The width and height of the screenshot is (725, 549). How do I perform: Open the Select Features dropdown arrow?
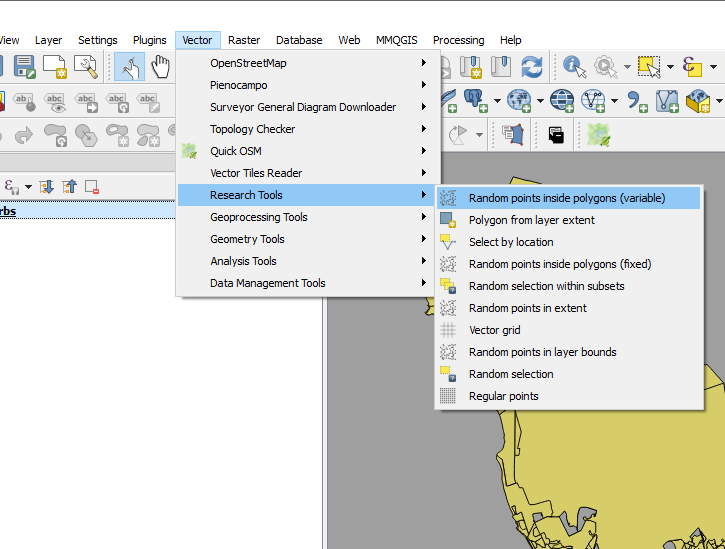click(x=670, y=67)
